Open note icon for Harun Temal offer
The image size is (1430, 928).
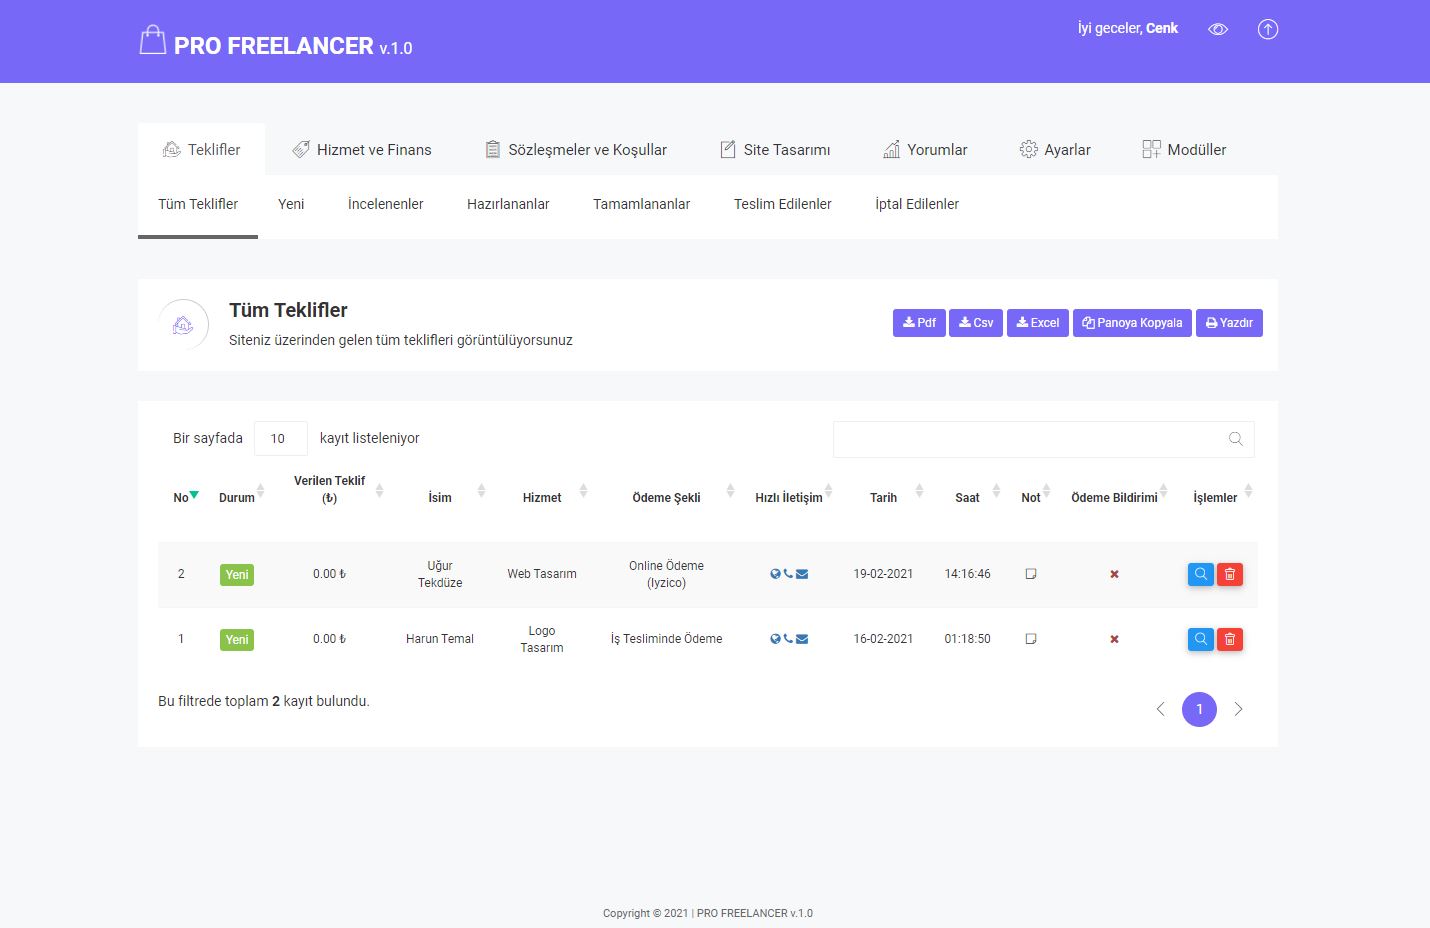click(1031, 639)
